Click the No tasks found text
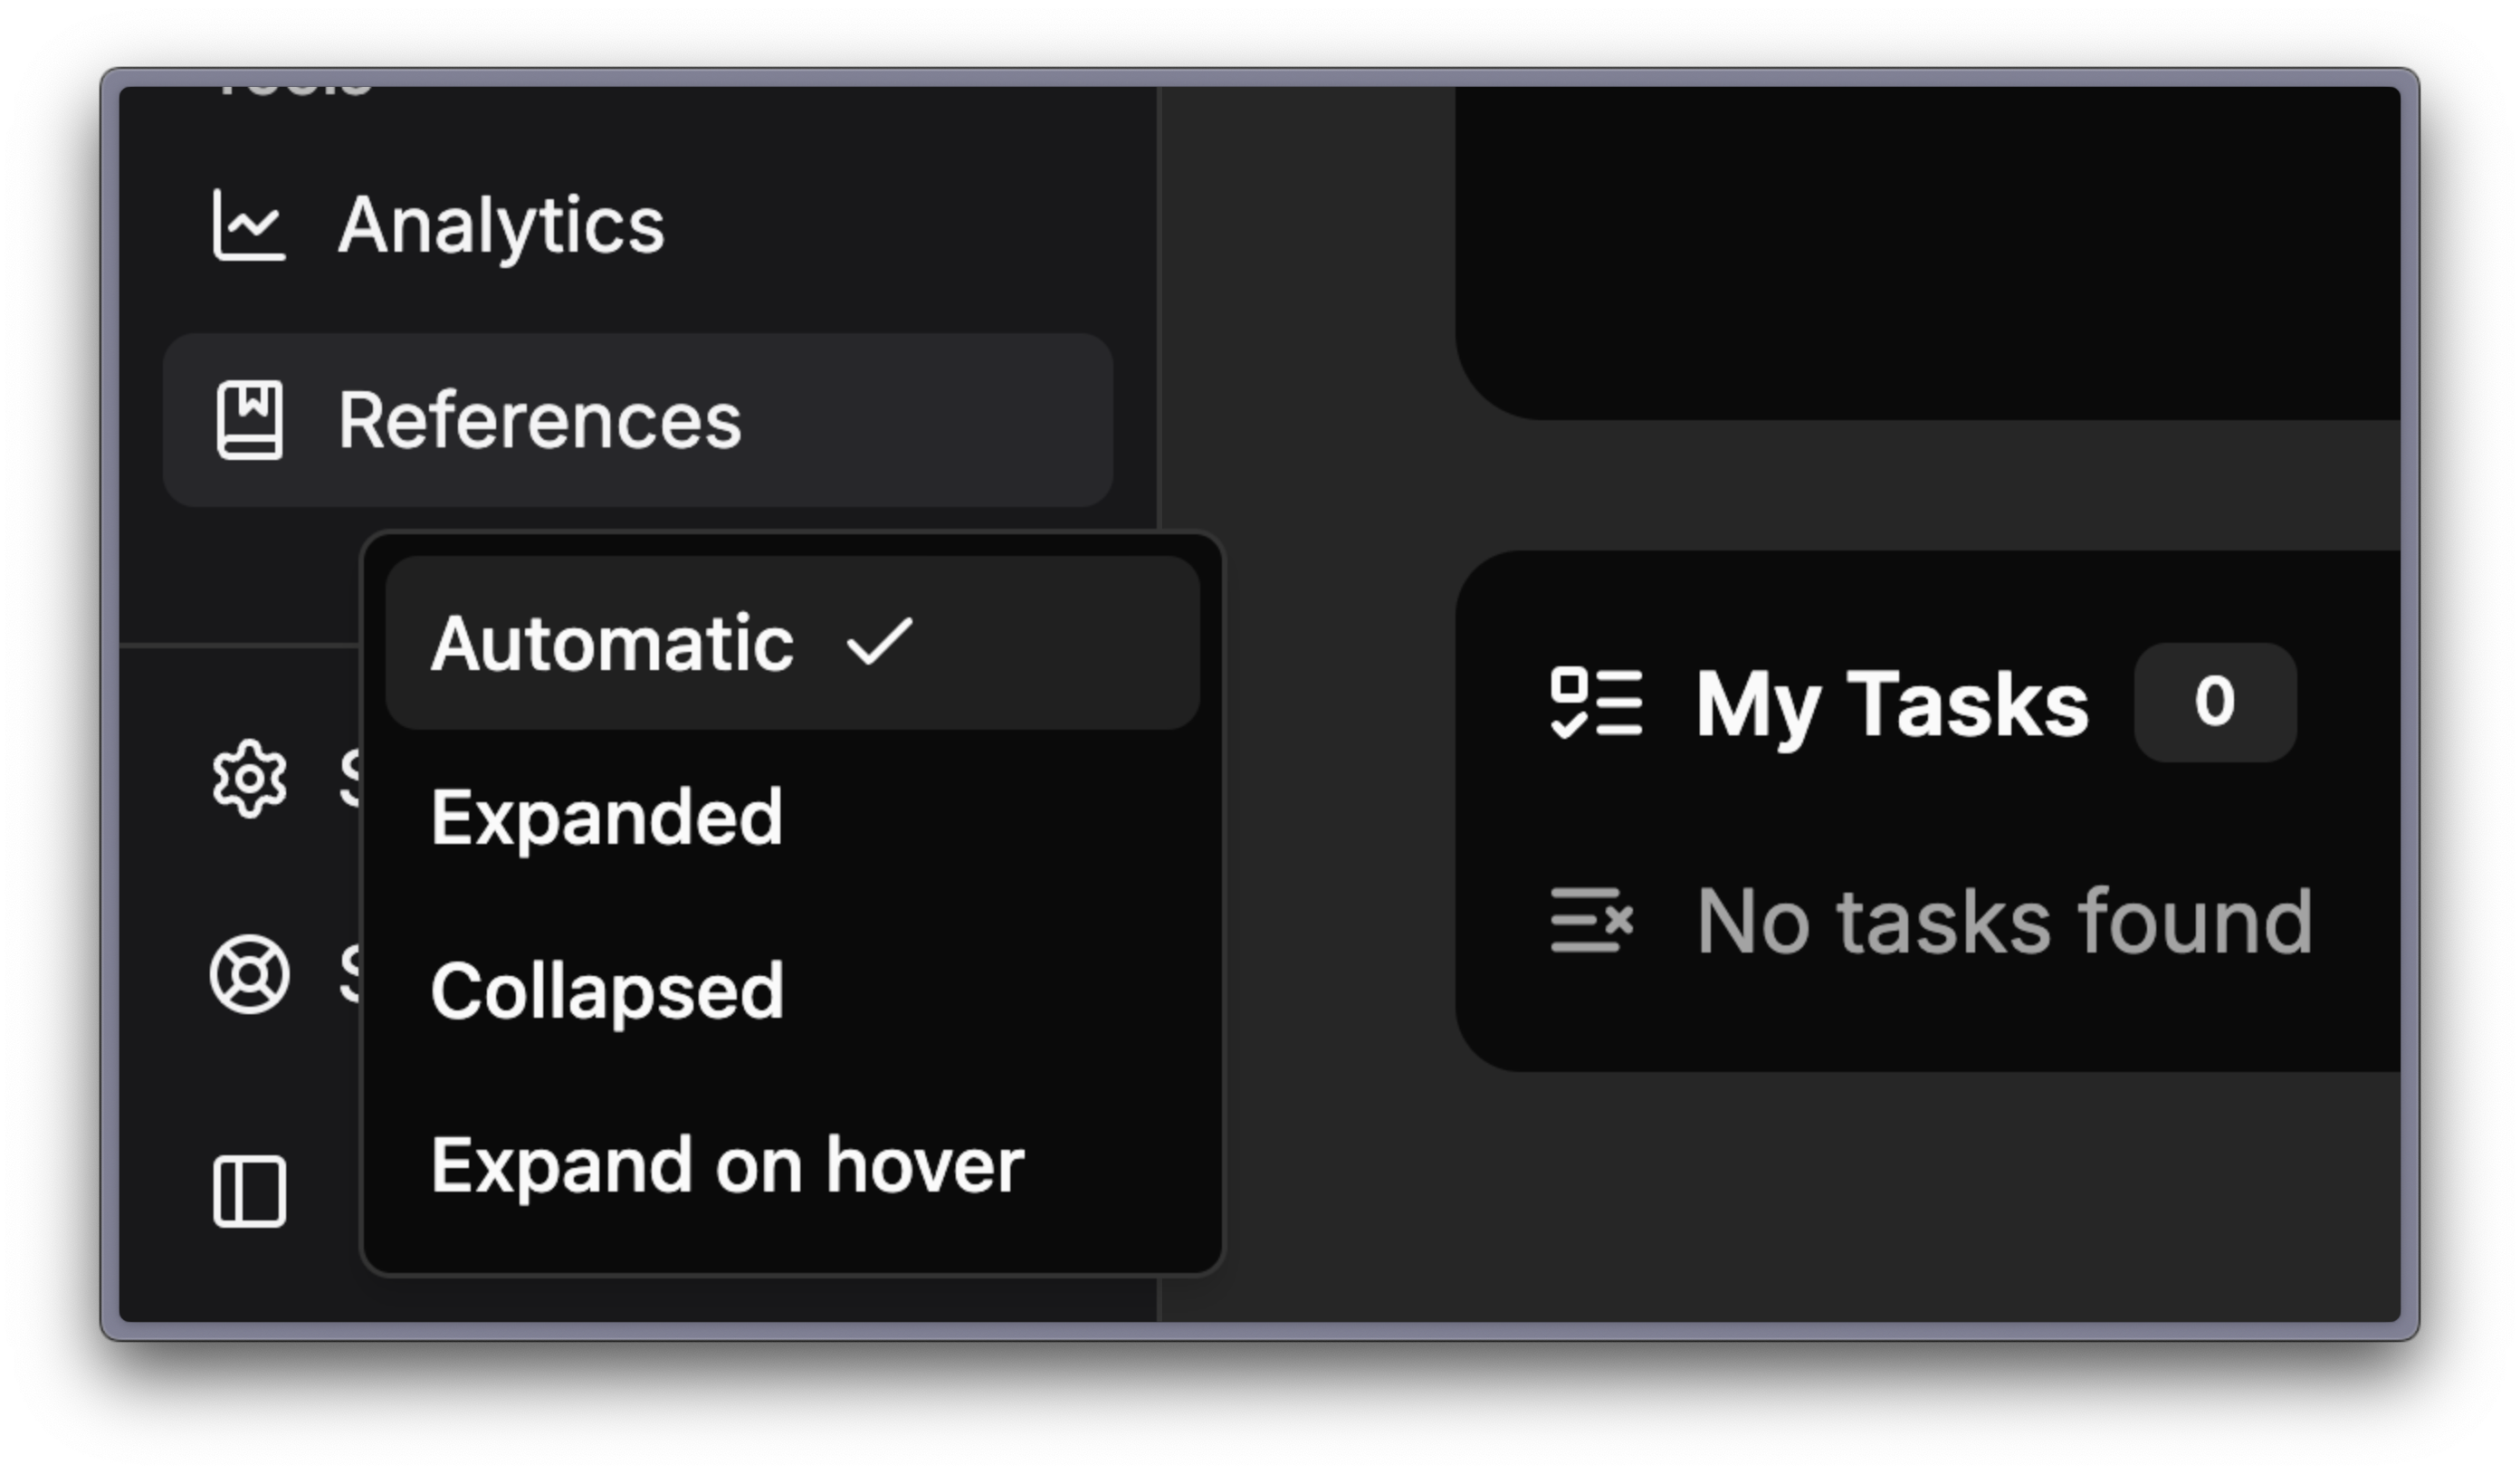The width and height of the screenshot is (2520, 1474). pyautogui.click(x=2004, y=921)
